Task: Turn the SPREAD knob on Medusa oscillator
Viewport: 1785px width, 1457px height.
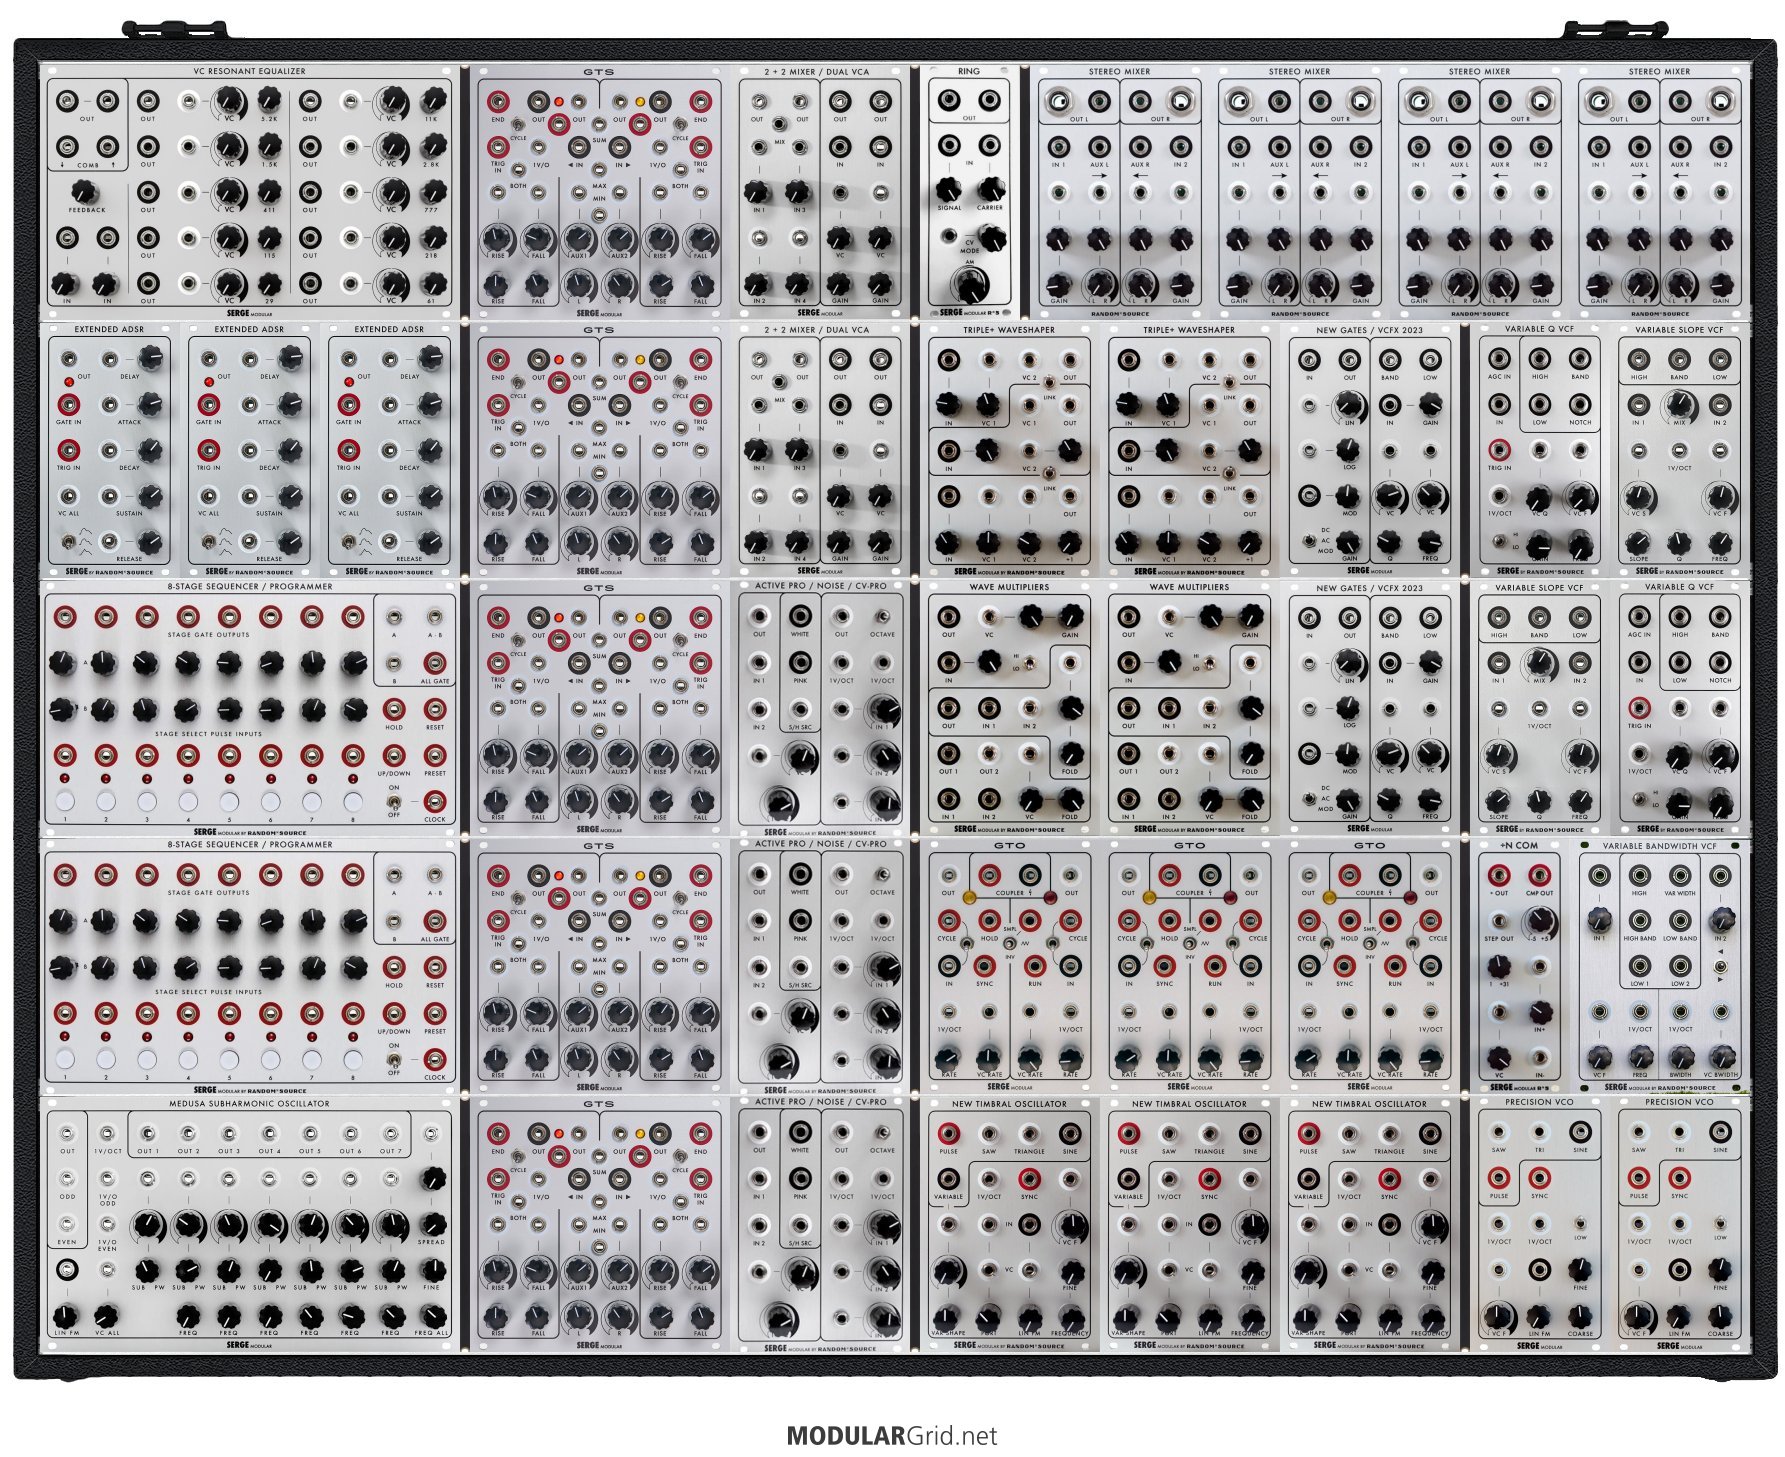Action: tap(432, 1224)
